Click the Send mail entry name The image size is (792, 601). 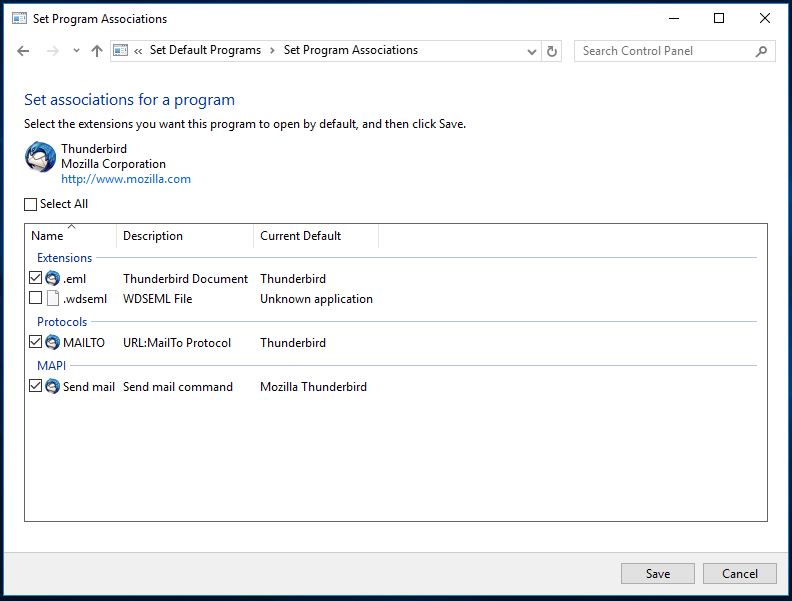click(89, 387)
